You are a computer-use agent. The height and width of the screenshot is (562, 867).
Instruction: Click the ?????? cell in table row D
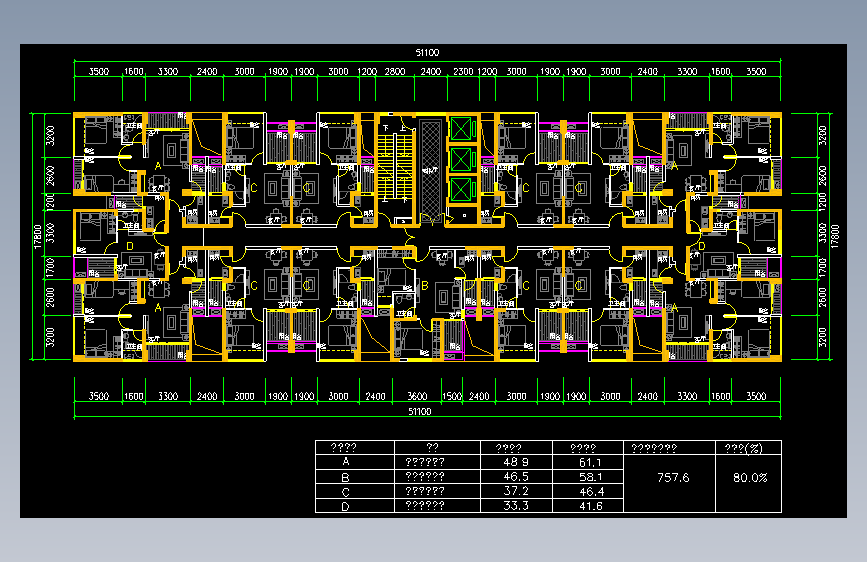pyautogui.click(x=425, y=505)
